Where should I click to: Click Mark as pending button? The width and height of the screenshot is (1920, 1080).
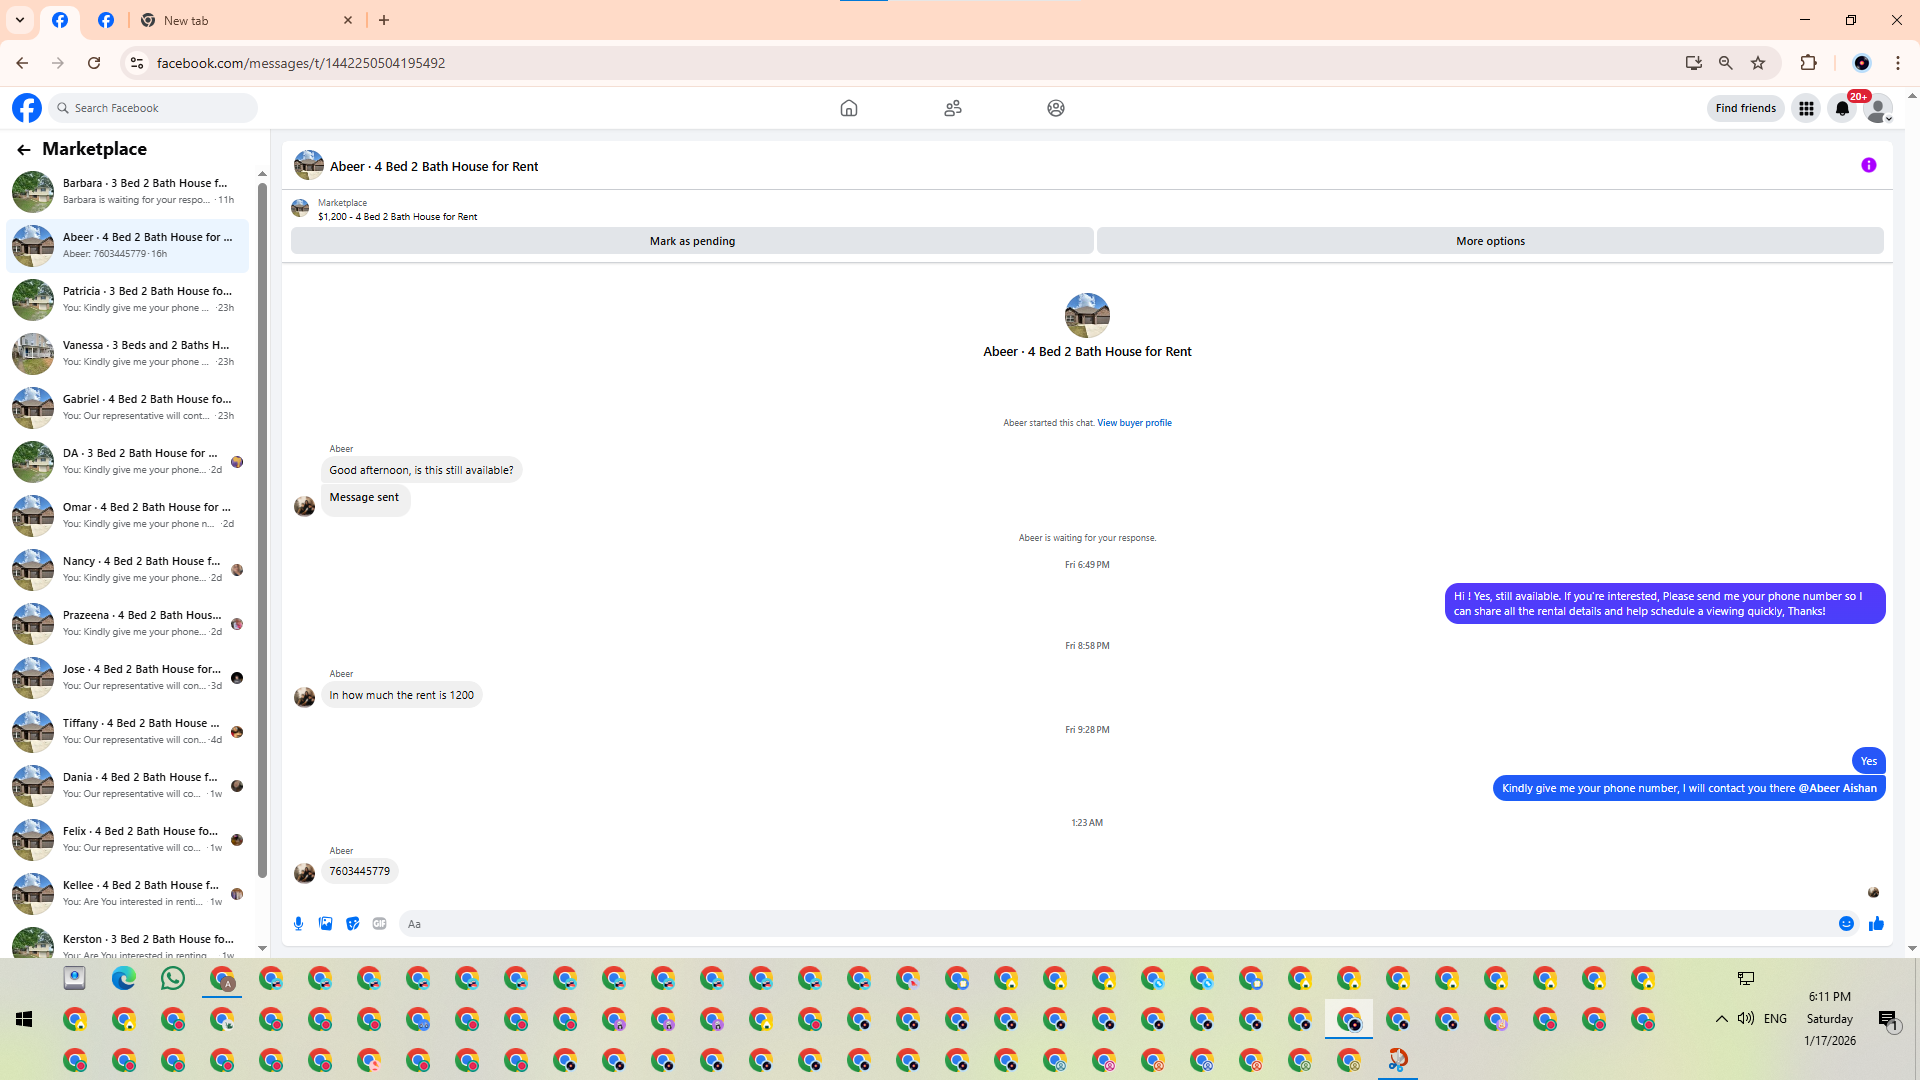tap(691, 241)
